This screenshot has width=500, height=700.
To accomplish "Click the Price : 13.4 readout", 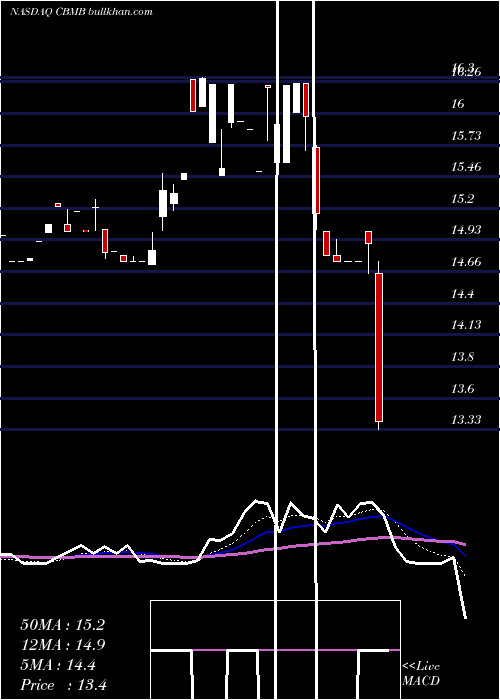I will click(63, 685).
